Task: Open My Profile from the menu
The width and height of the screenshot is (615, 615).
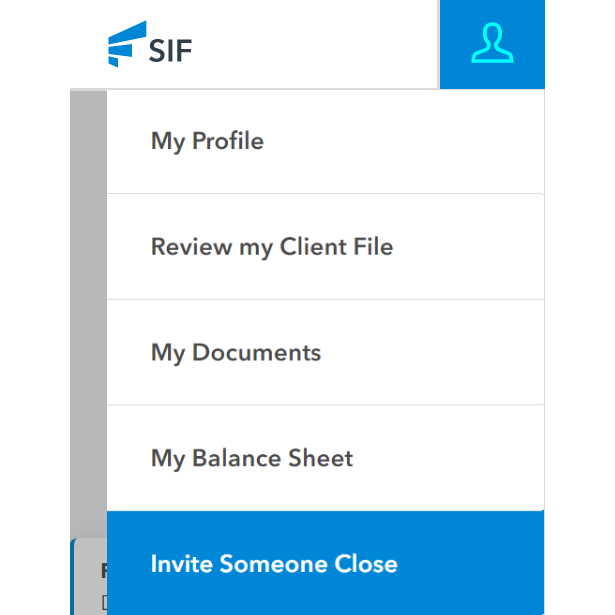Action: coord(207,141)
